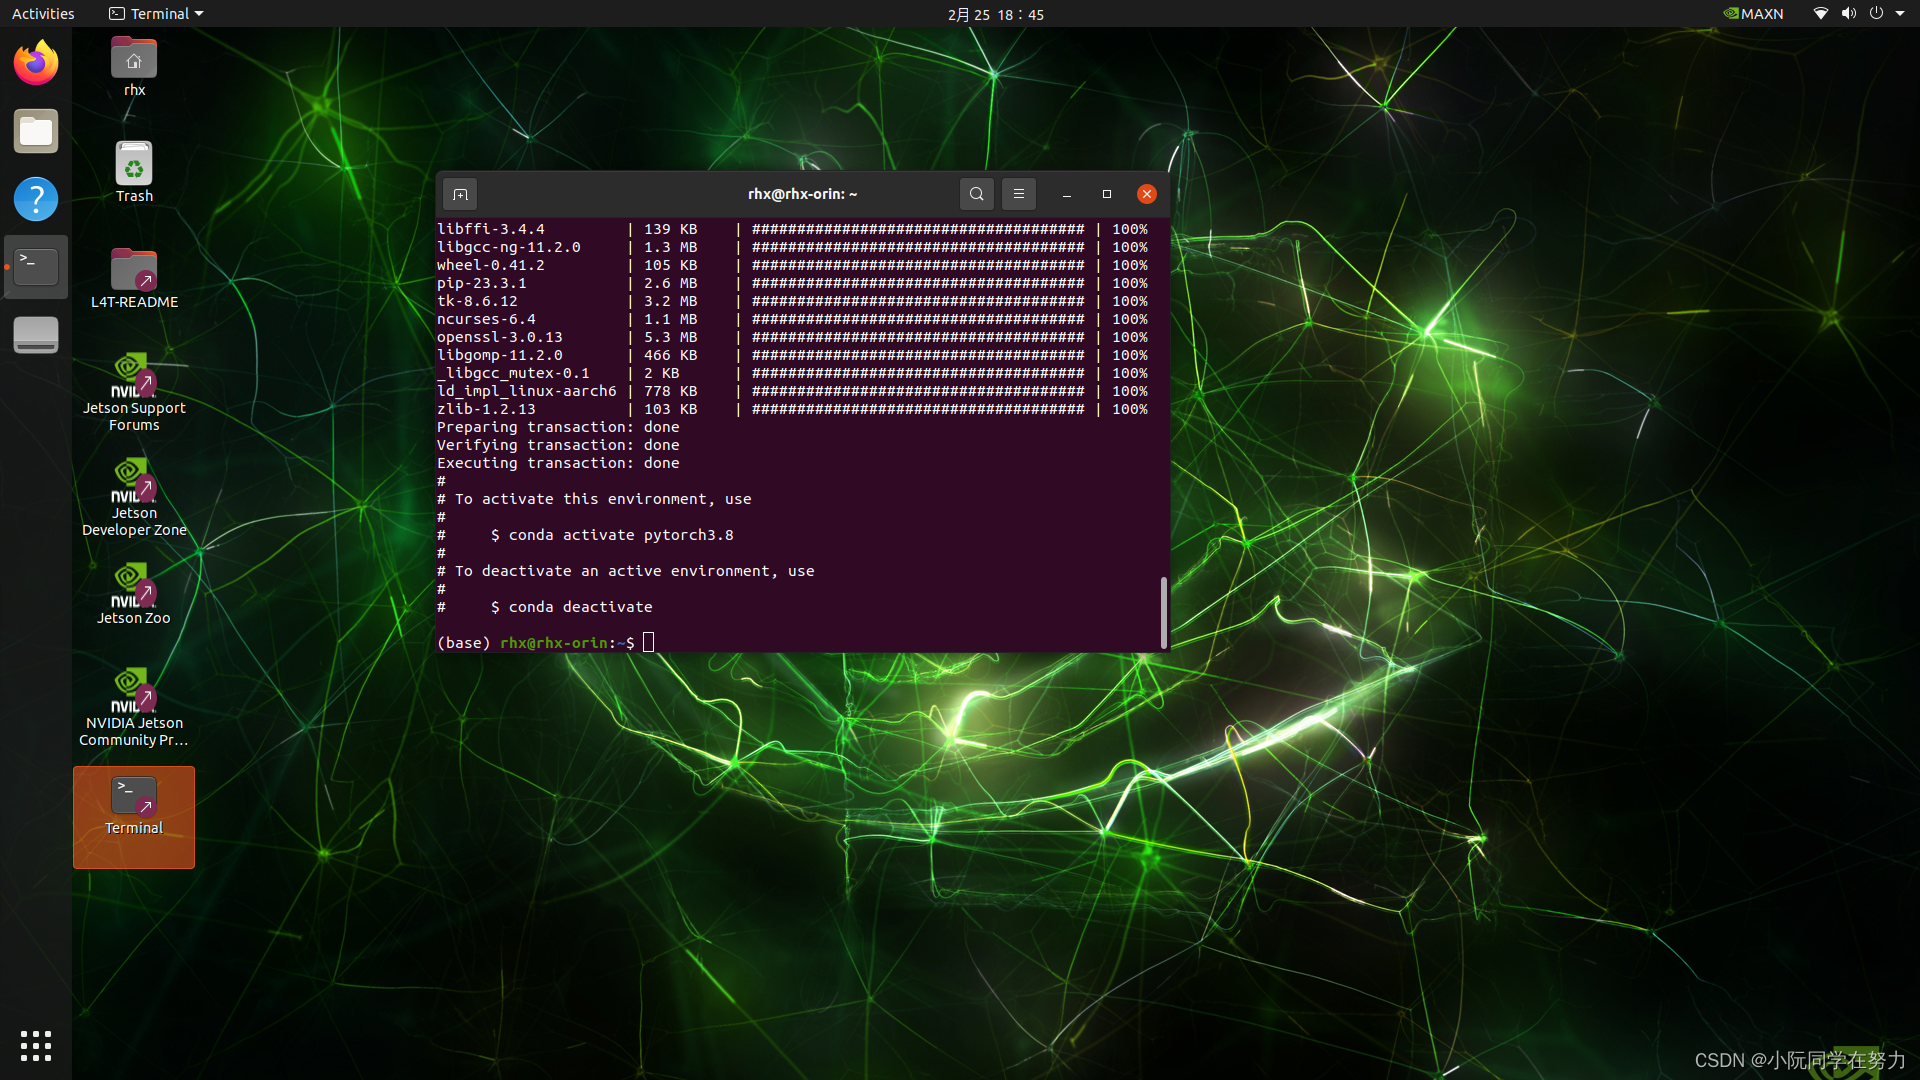Open NVIDIA MAXN power mode indicator
The width and height of the screenshot is (1920, 1080).
pos(1753,14)
